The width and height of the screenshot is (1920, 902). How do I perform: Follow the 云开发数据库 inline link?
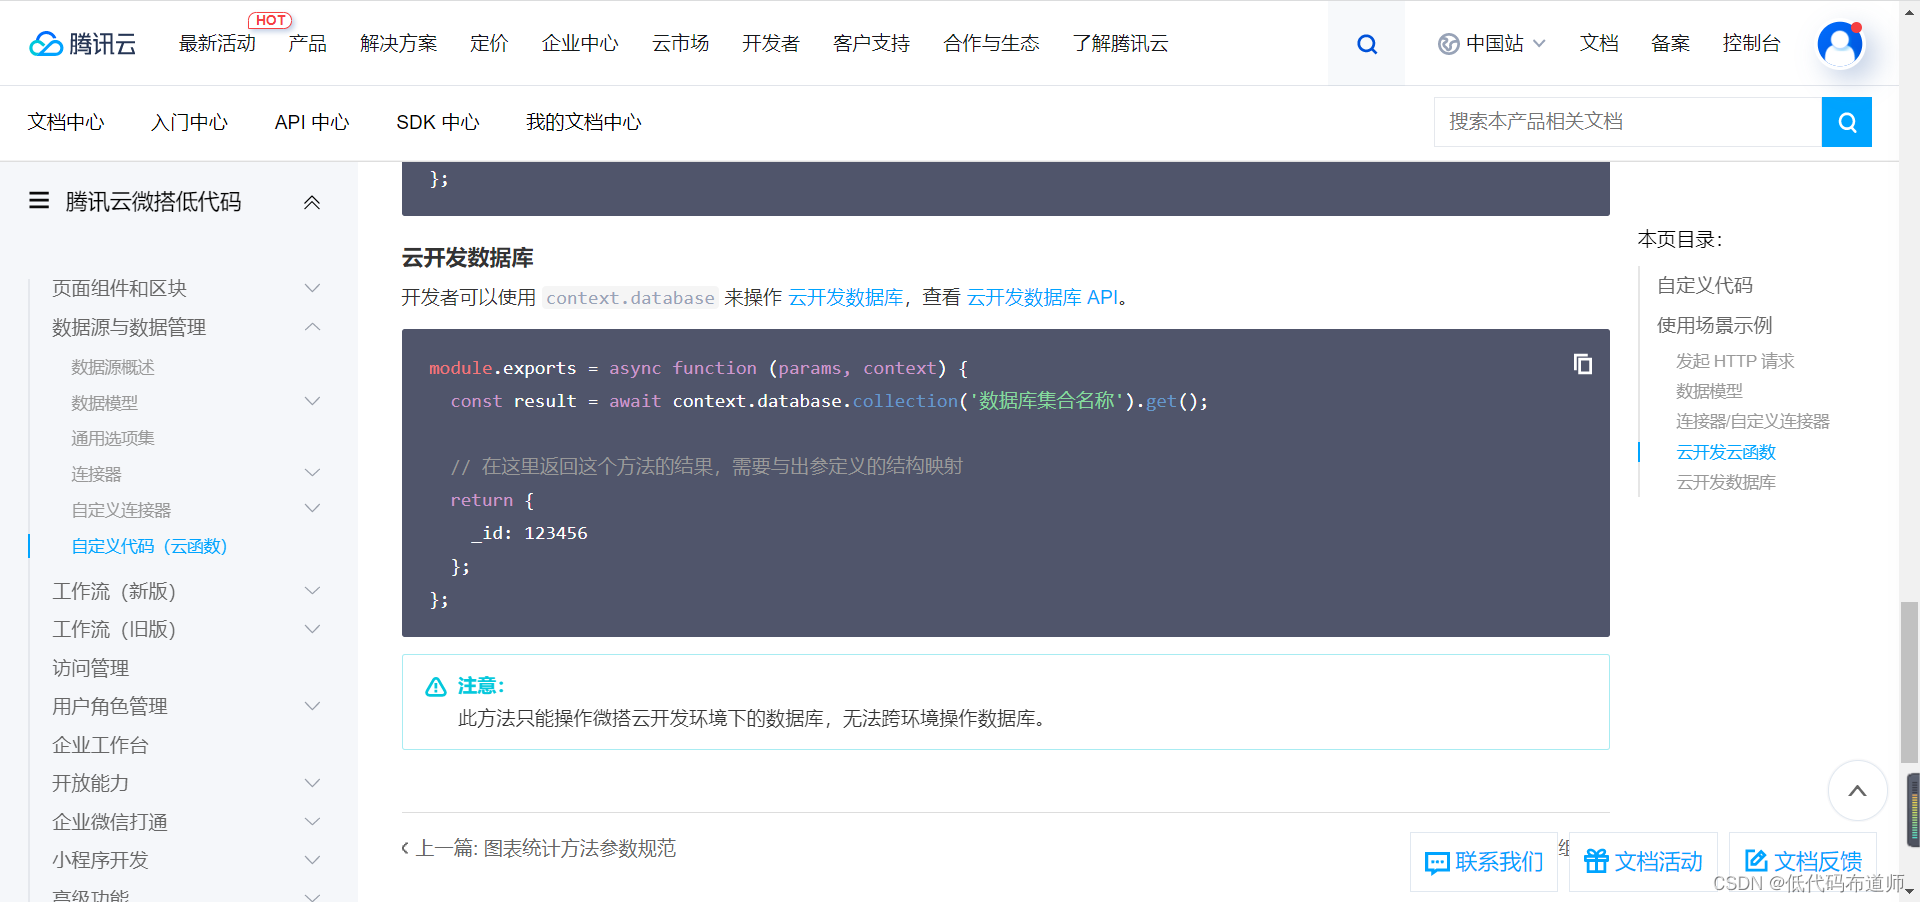click(x=846, y=297)
